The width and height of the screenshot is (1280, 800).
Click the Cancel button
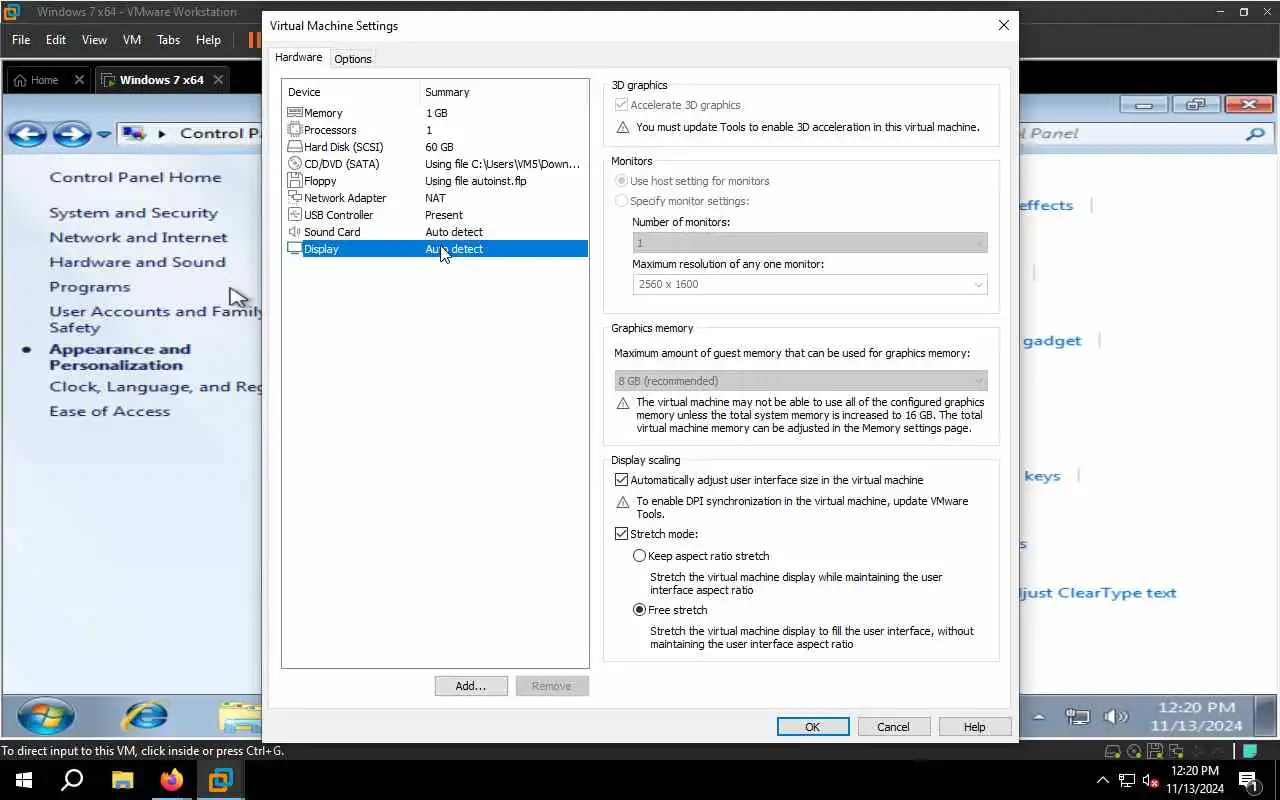tap(893, 727)
